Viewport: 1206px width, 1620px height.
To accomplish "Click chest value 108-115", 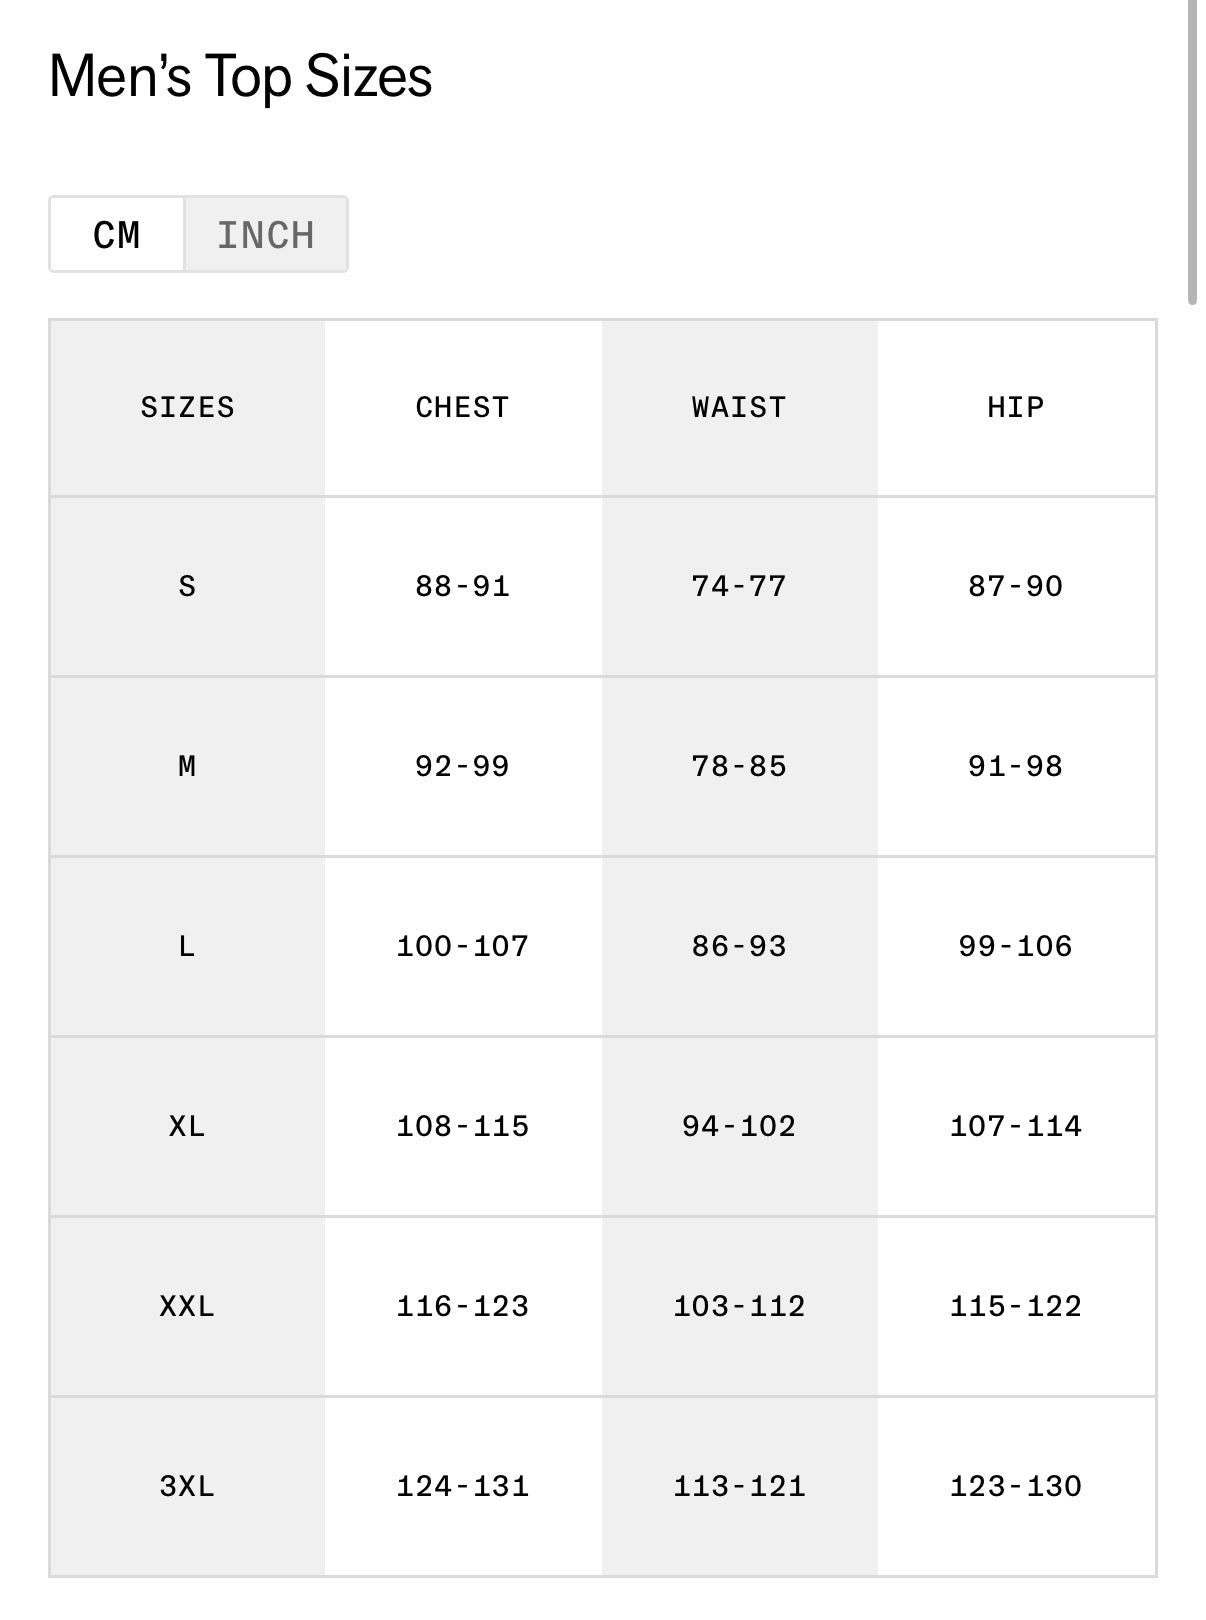I will click(x=463, y=1127).
